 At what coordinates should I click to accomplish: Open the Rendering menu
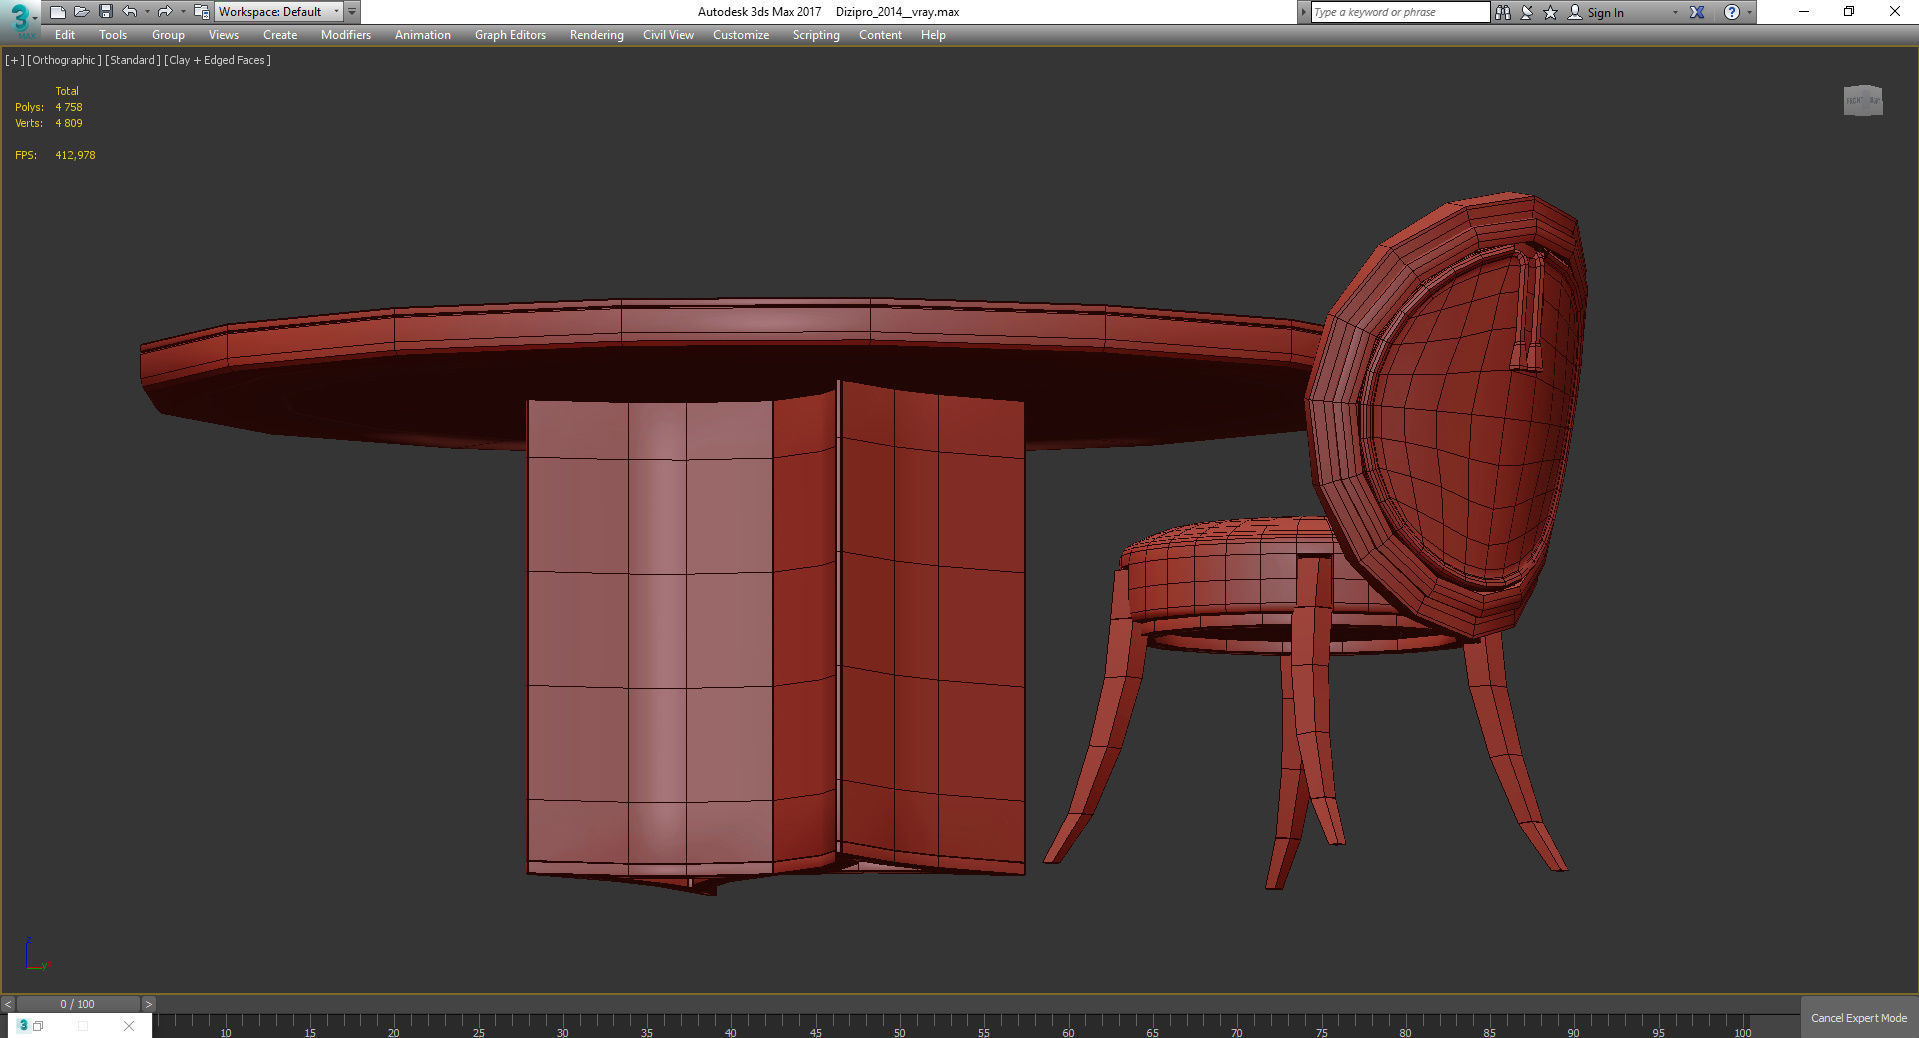[597, 35]
